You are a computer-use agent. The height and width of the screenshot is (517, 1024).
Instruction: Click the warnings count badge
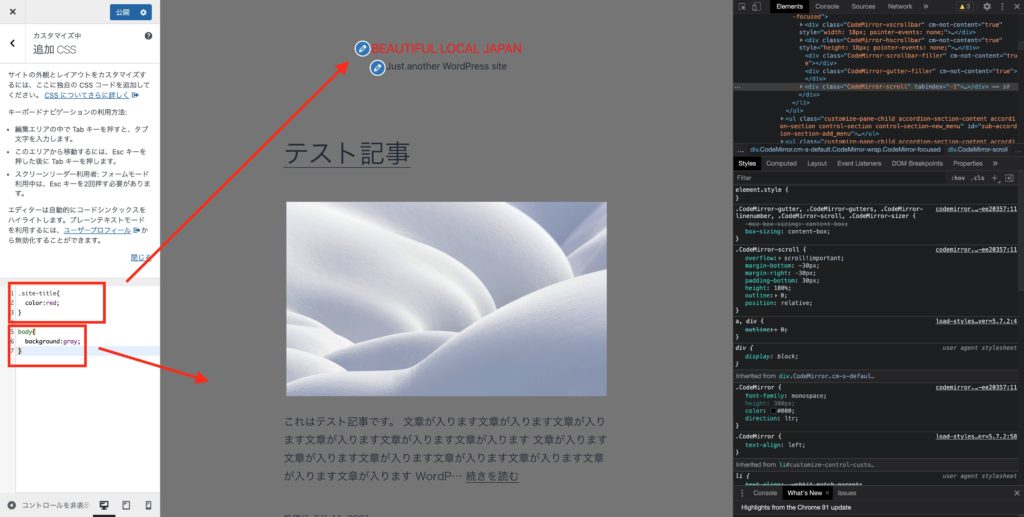tap(965, 7)
